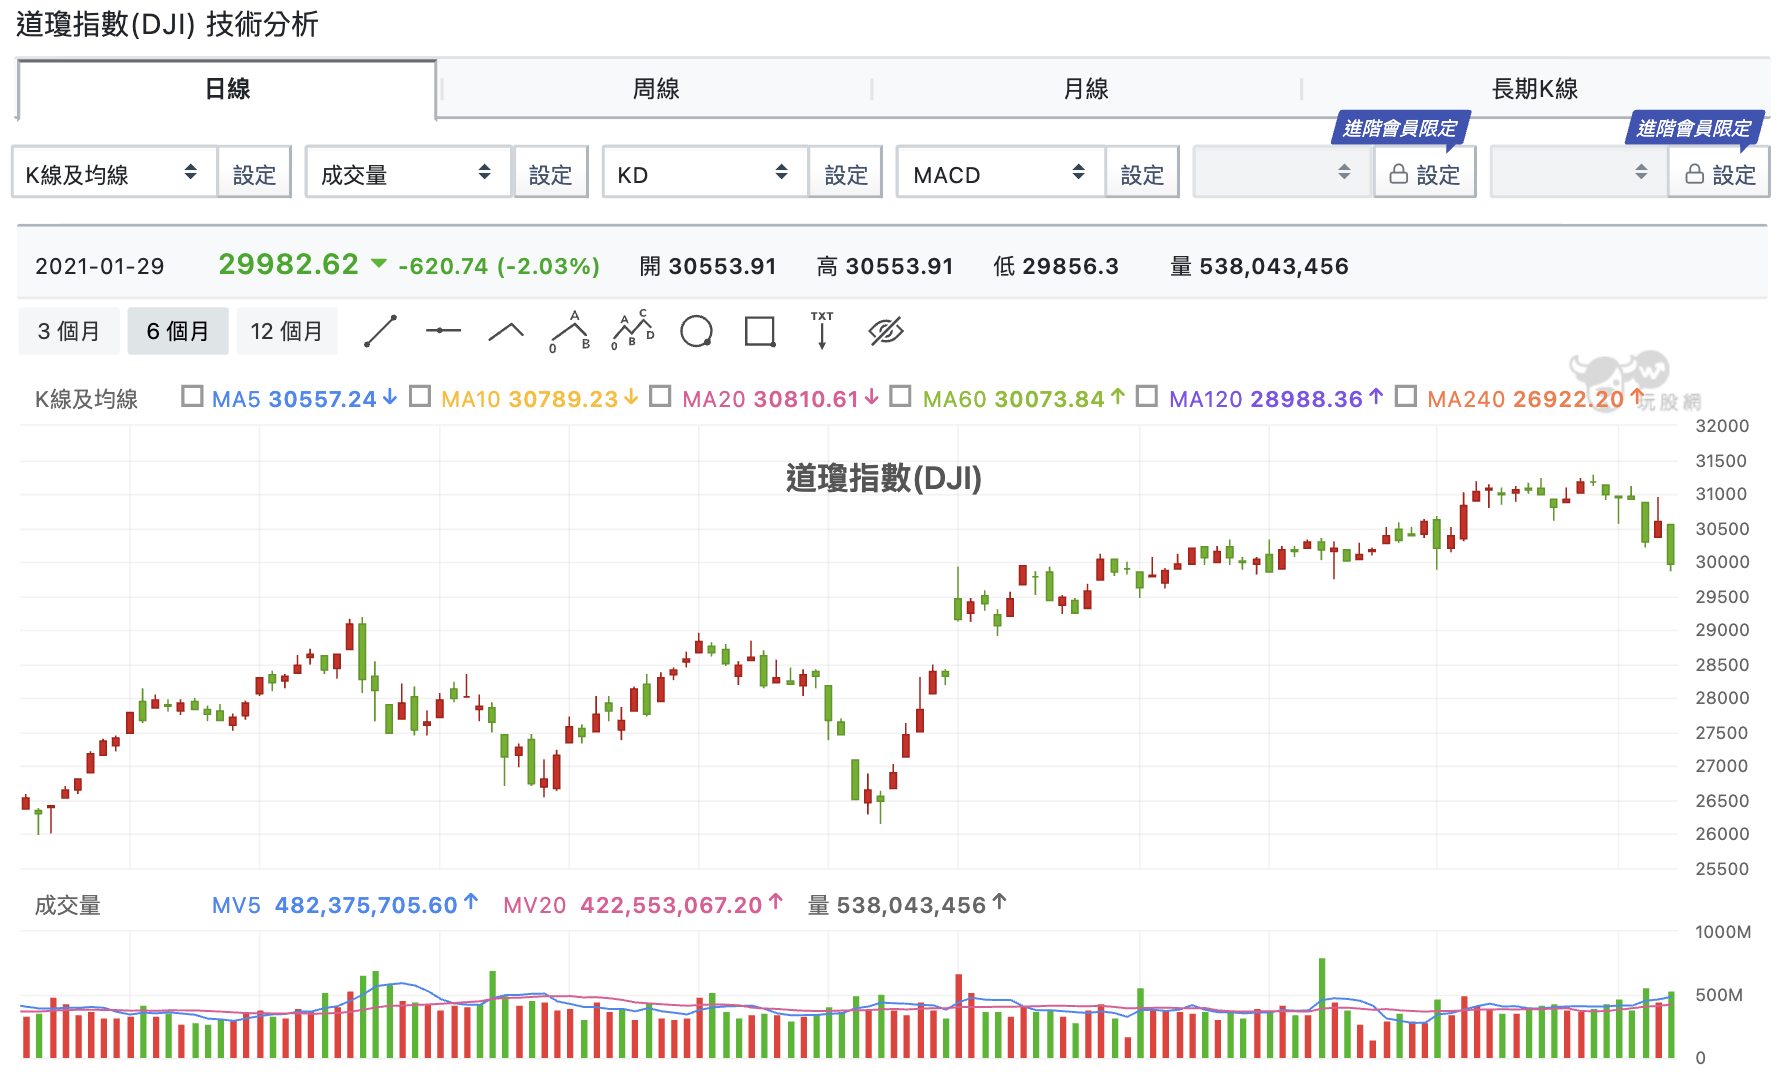Select the 3 個月 time range
Screen dimensions: 1786x1072
(x=69, y=331)
